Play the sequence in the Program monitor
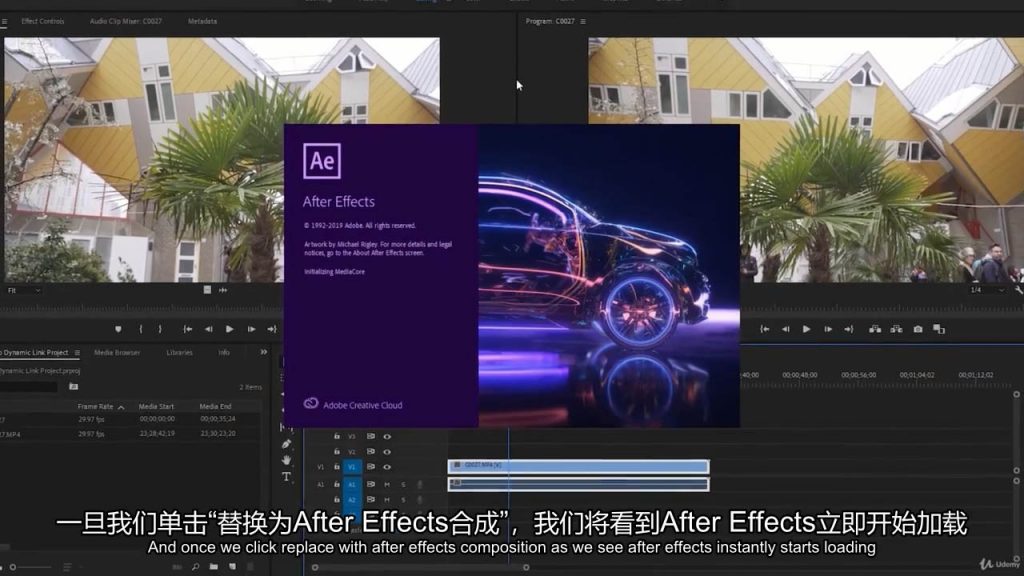This screenshot has height=576, width=1024. pos(807,329)
